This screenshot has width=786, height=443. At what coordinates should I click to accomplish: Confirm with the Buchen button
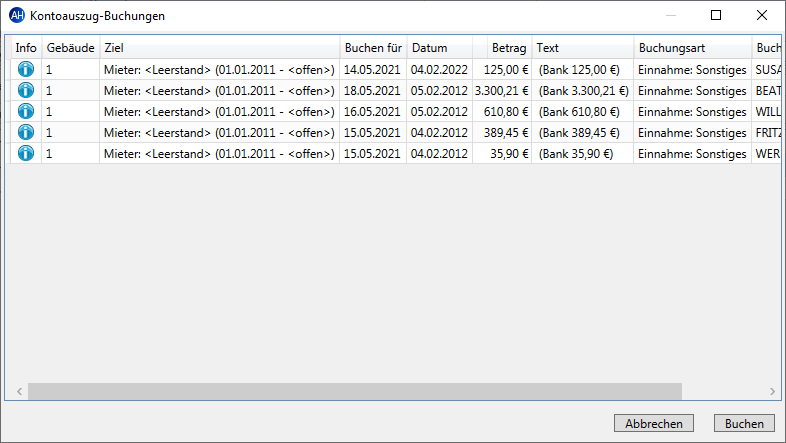[744, 423]
